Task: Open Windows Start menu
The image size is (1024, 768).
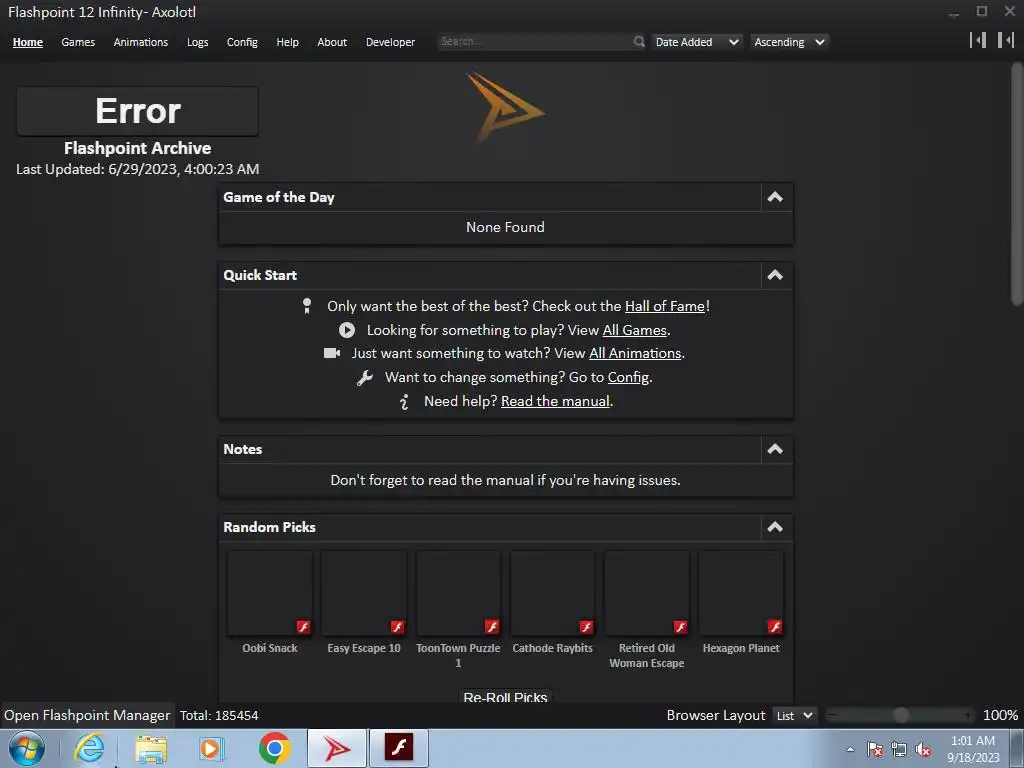Action: pos(27,748)
